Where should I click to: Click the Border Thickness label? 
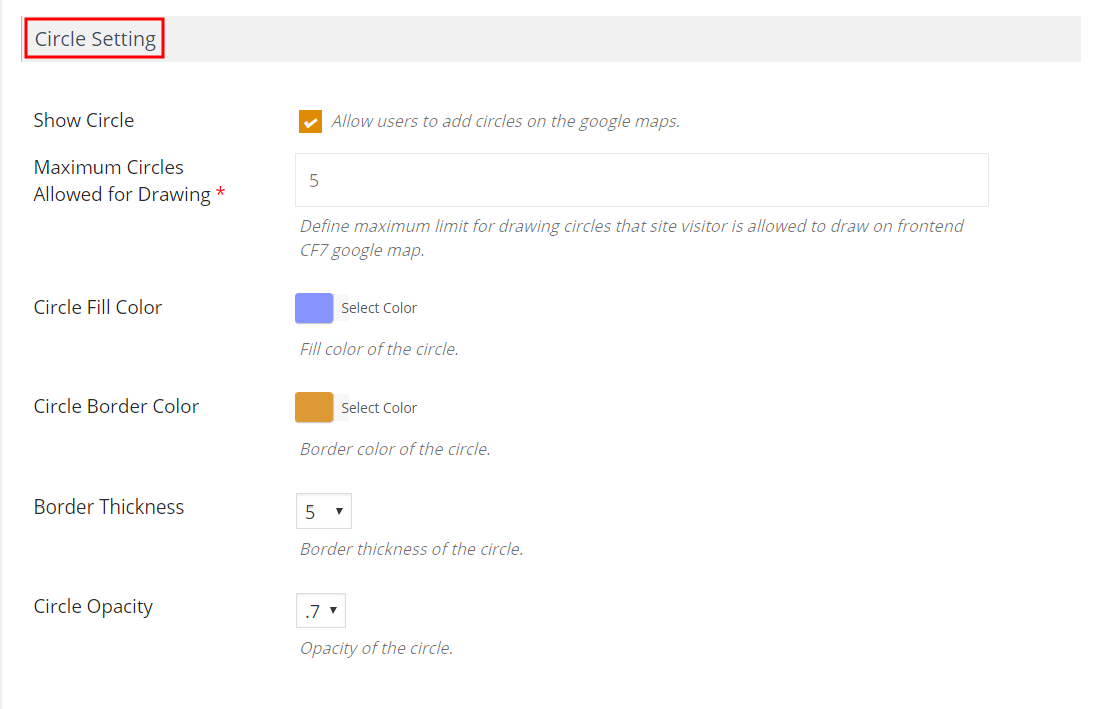[x=109, y=507]
